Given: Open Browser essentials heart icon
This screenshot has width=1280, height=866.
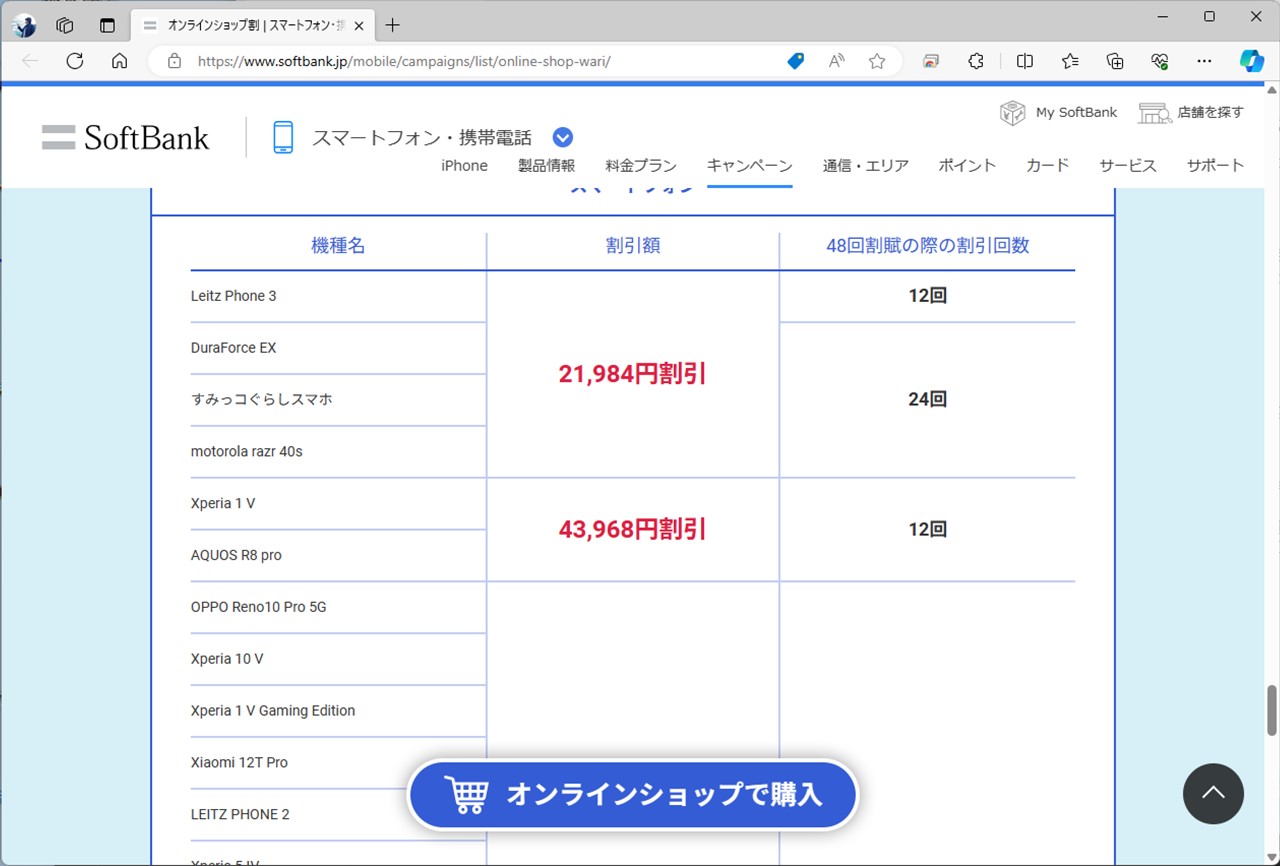Looking at the screenshot, I should click(x=1160, y=61).
